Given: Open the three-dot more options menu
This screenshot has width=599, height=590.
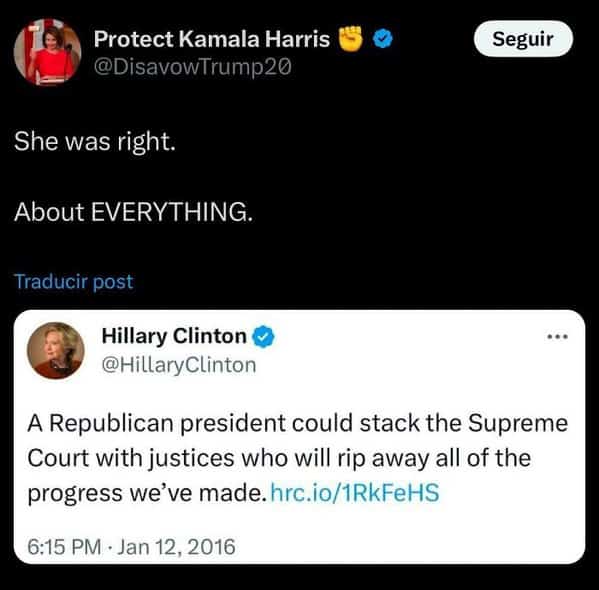Looking at the screenshot, I should [x=557, y=337].
